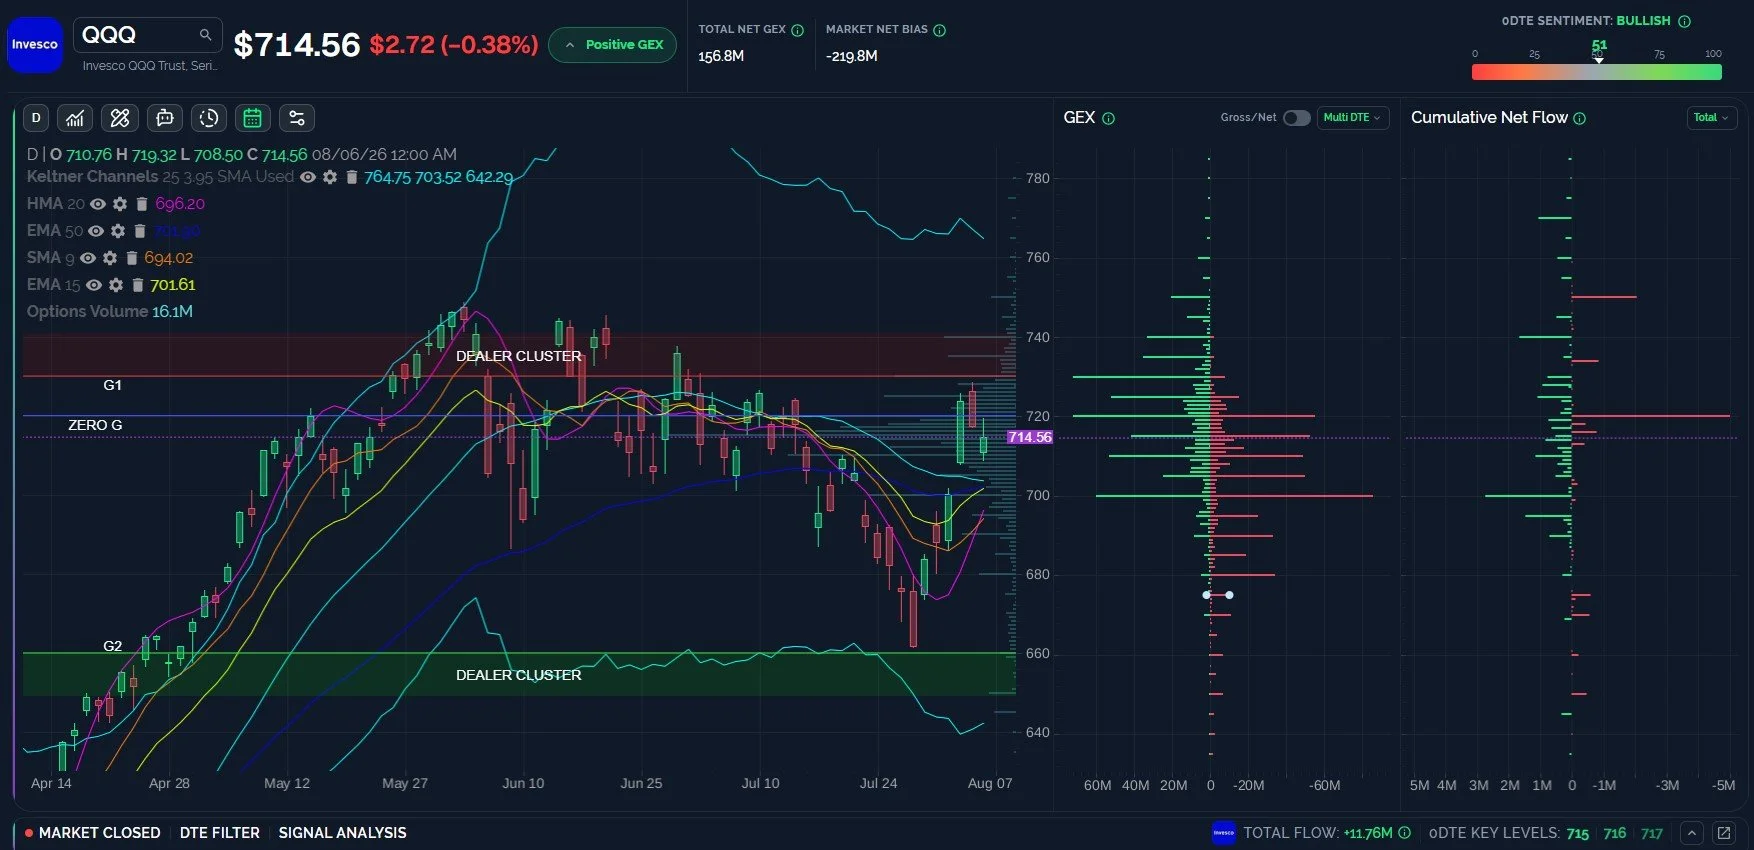This screenshot has width=1754, height=850.
Task: Click the 714.56 current price label
Action: click(1030, 437)
